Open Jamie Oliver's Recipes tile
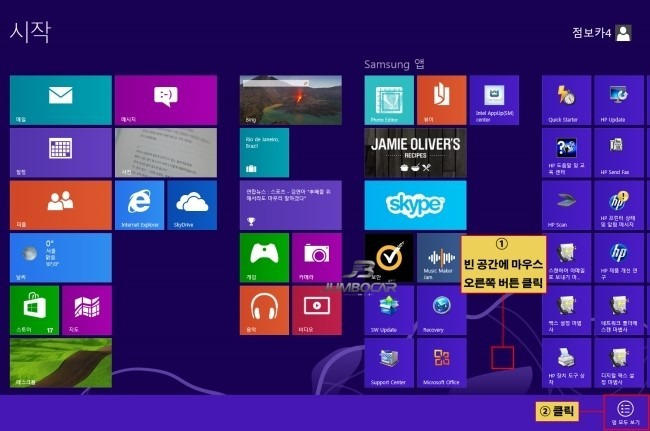 pyautogui.click(x=415, y=153)
